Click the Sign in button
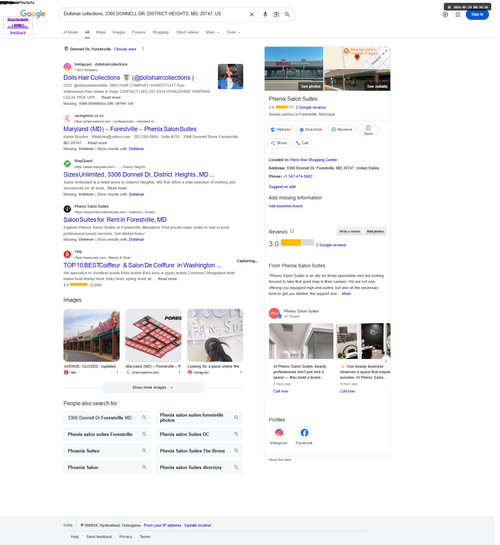 [477, 14]
